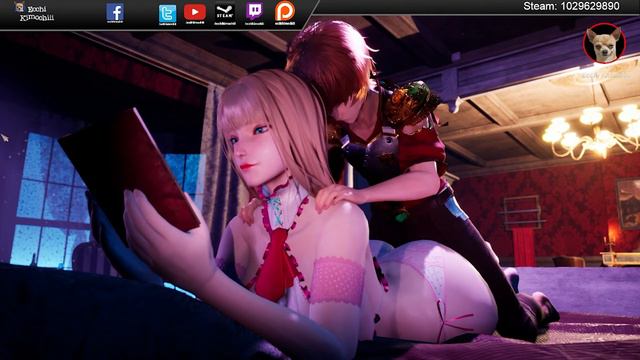The height and width of the screenshot is (360, 640).
Task: Click the Ecchi Kimochiii channel logo
Action: click(x=34, y=12)
